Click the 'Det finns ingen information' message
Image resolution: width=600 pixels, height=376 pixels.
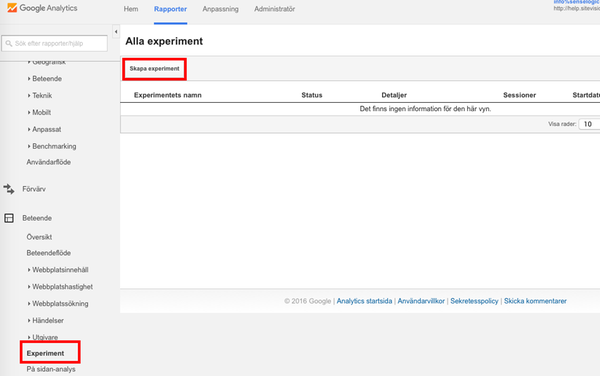[x=425, y=109]
